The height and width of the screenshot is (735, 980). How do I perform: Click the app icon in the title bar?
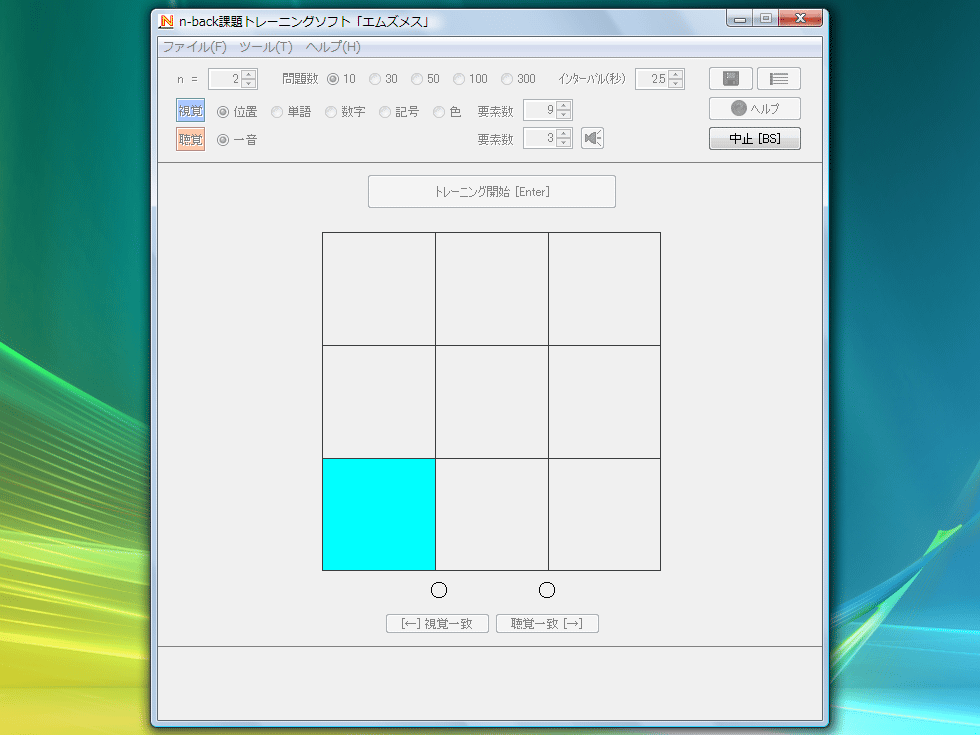click(x=167, y=21)
